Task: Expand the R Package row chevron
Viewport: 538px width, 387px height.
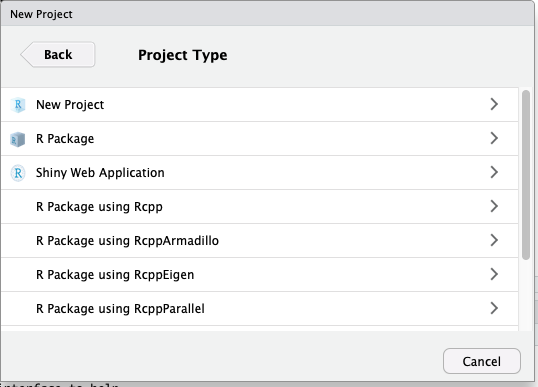Action: pyautogui.click(x=494, y=138)
